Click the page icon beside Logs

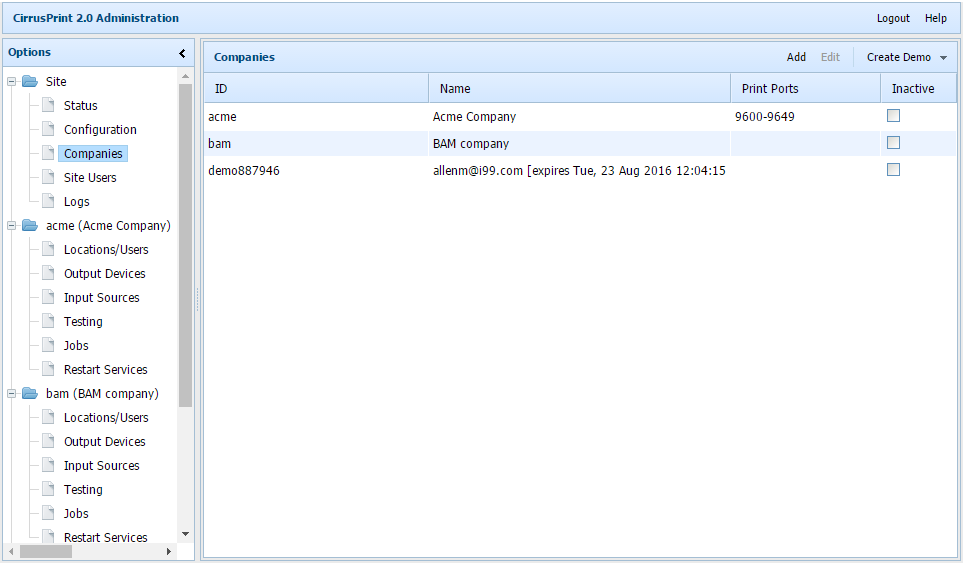click(x=48, y=202)
